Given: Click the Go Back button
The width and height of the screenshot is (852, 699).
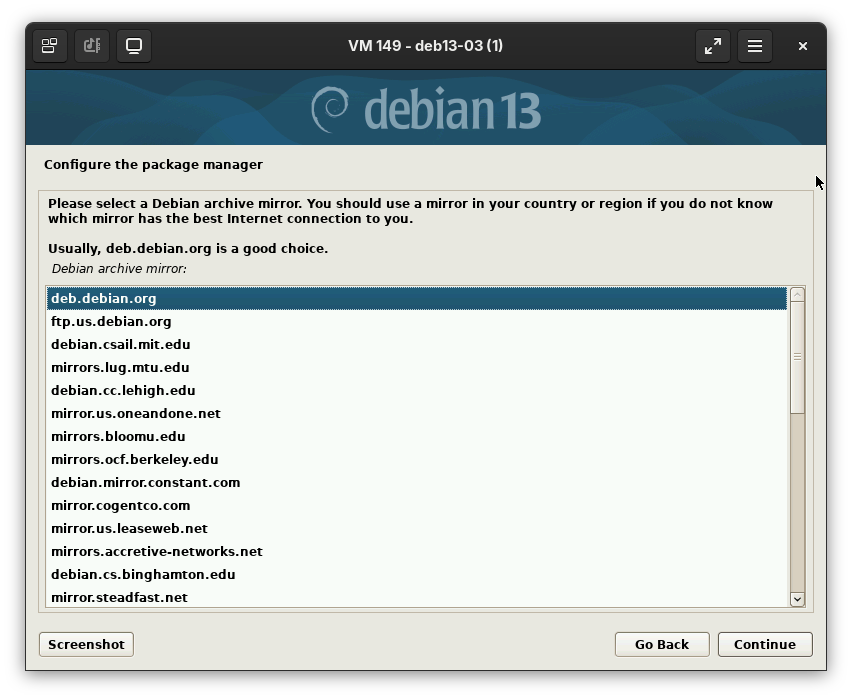Looking at the screenshot, I should point(661,644).
